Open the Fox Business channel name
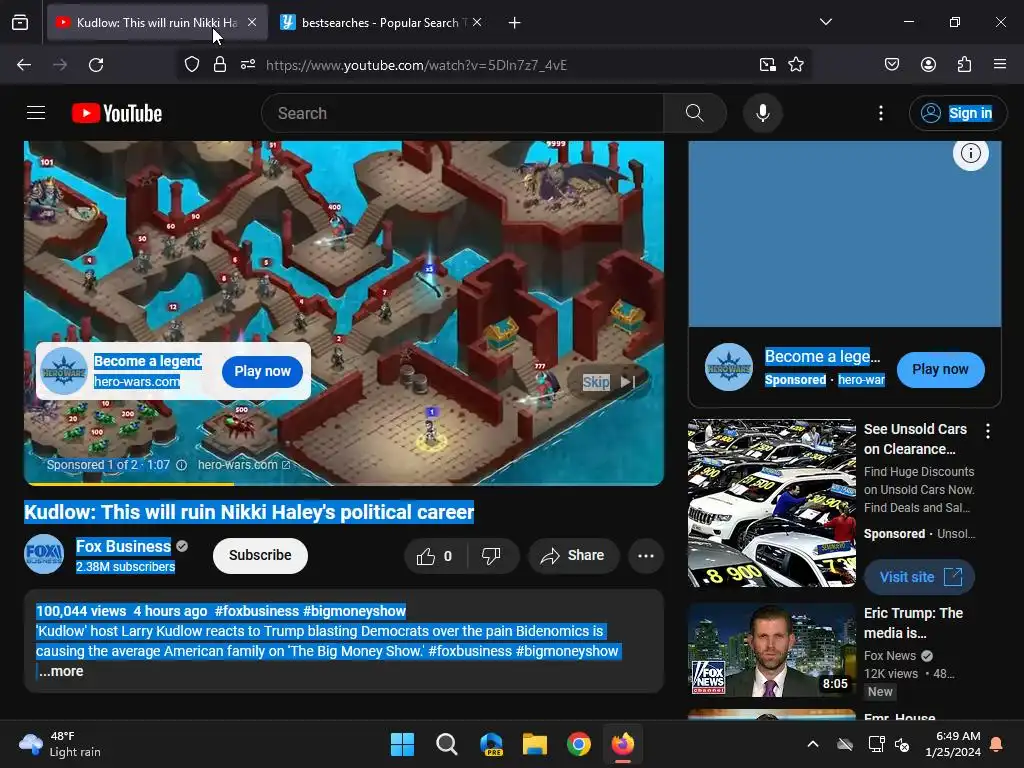The width and height of the screenshot is (1024, 768). pos(123,547)
